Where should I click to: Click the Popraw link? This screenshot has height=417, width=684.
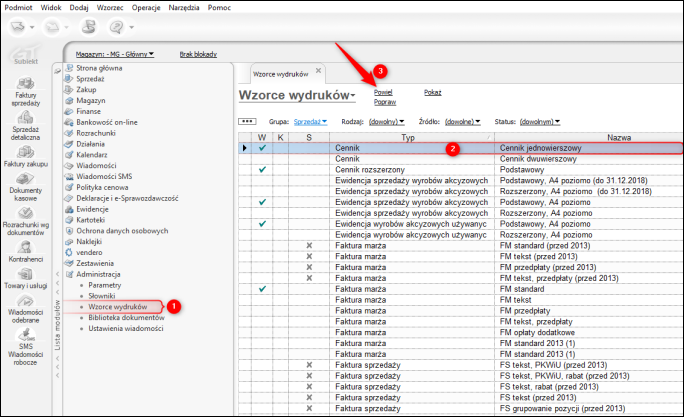pos(385,102)
